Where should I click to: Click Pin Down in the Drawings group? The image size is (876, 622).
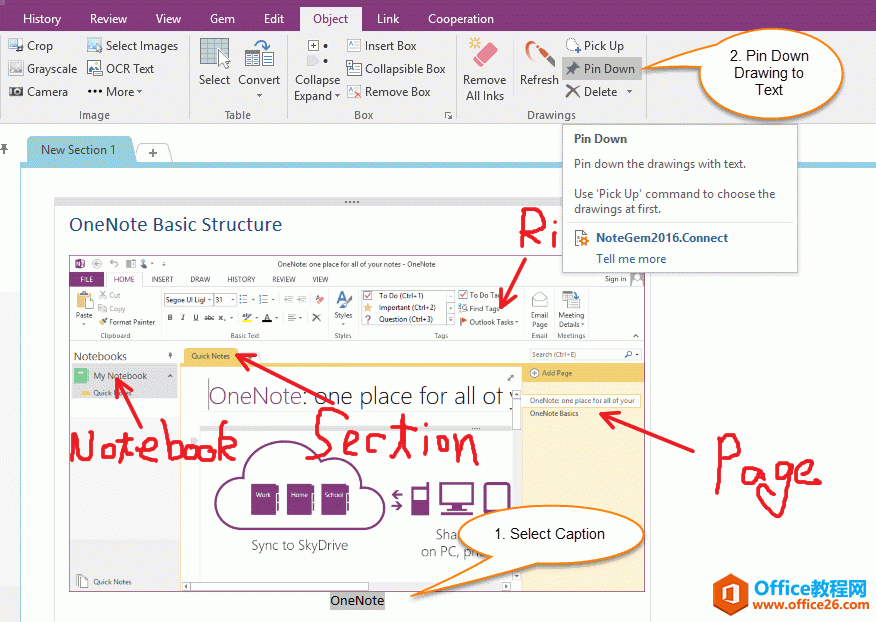(601, 69)
